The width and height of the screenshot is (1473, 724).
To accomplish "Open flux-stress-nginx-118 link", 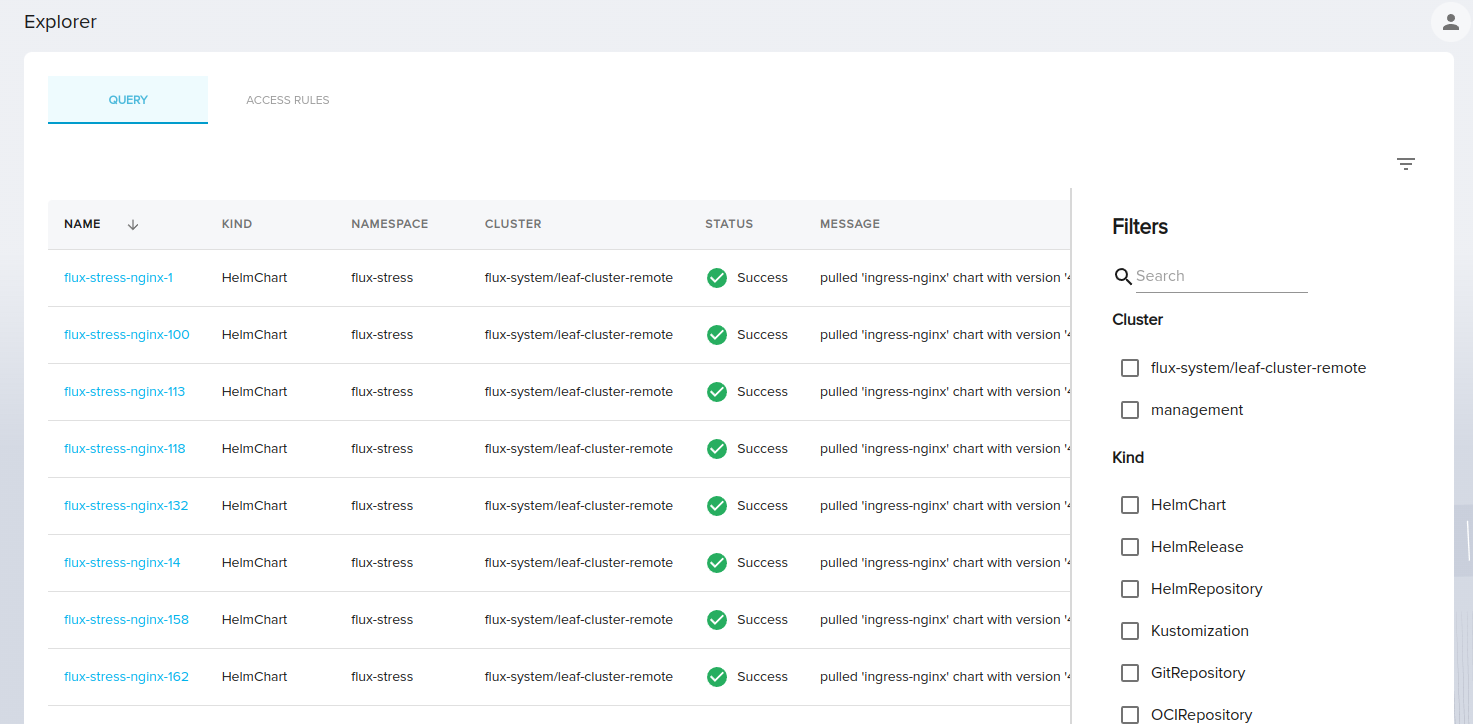I will tap(125, 449).
